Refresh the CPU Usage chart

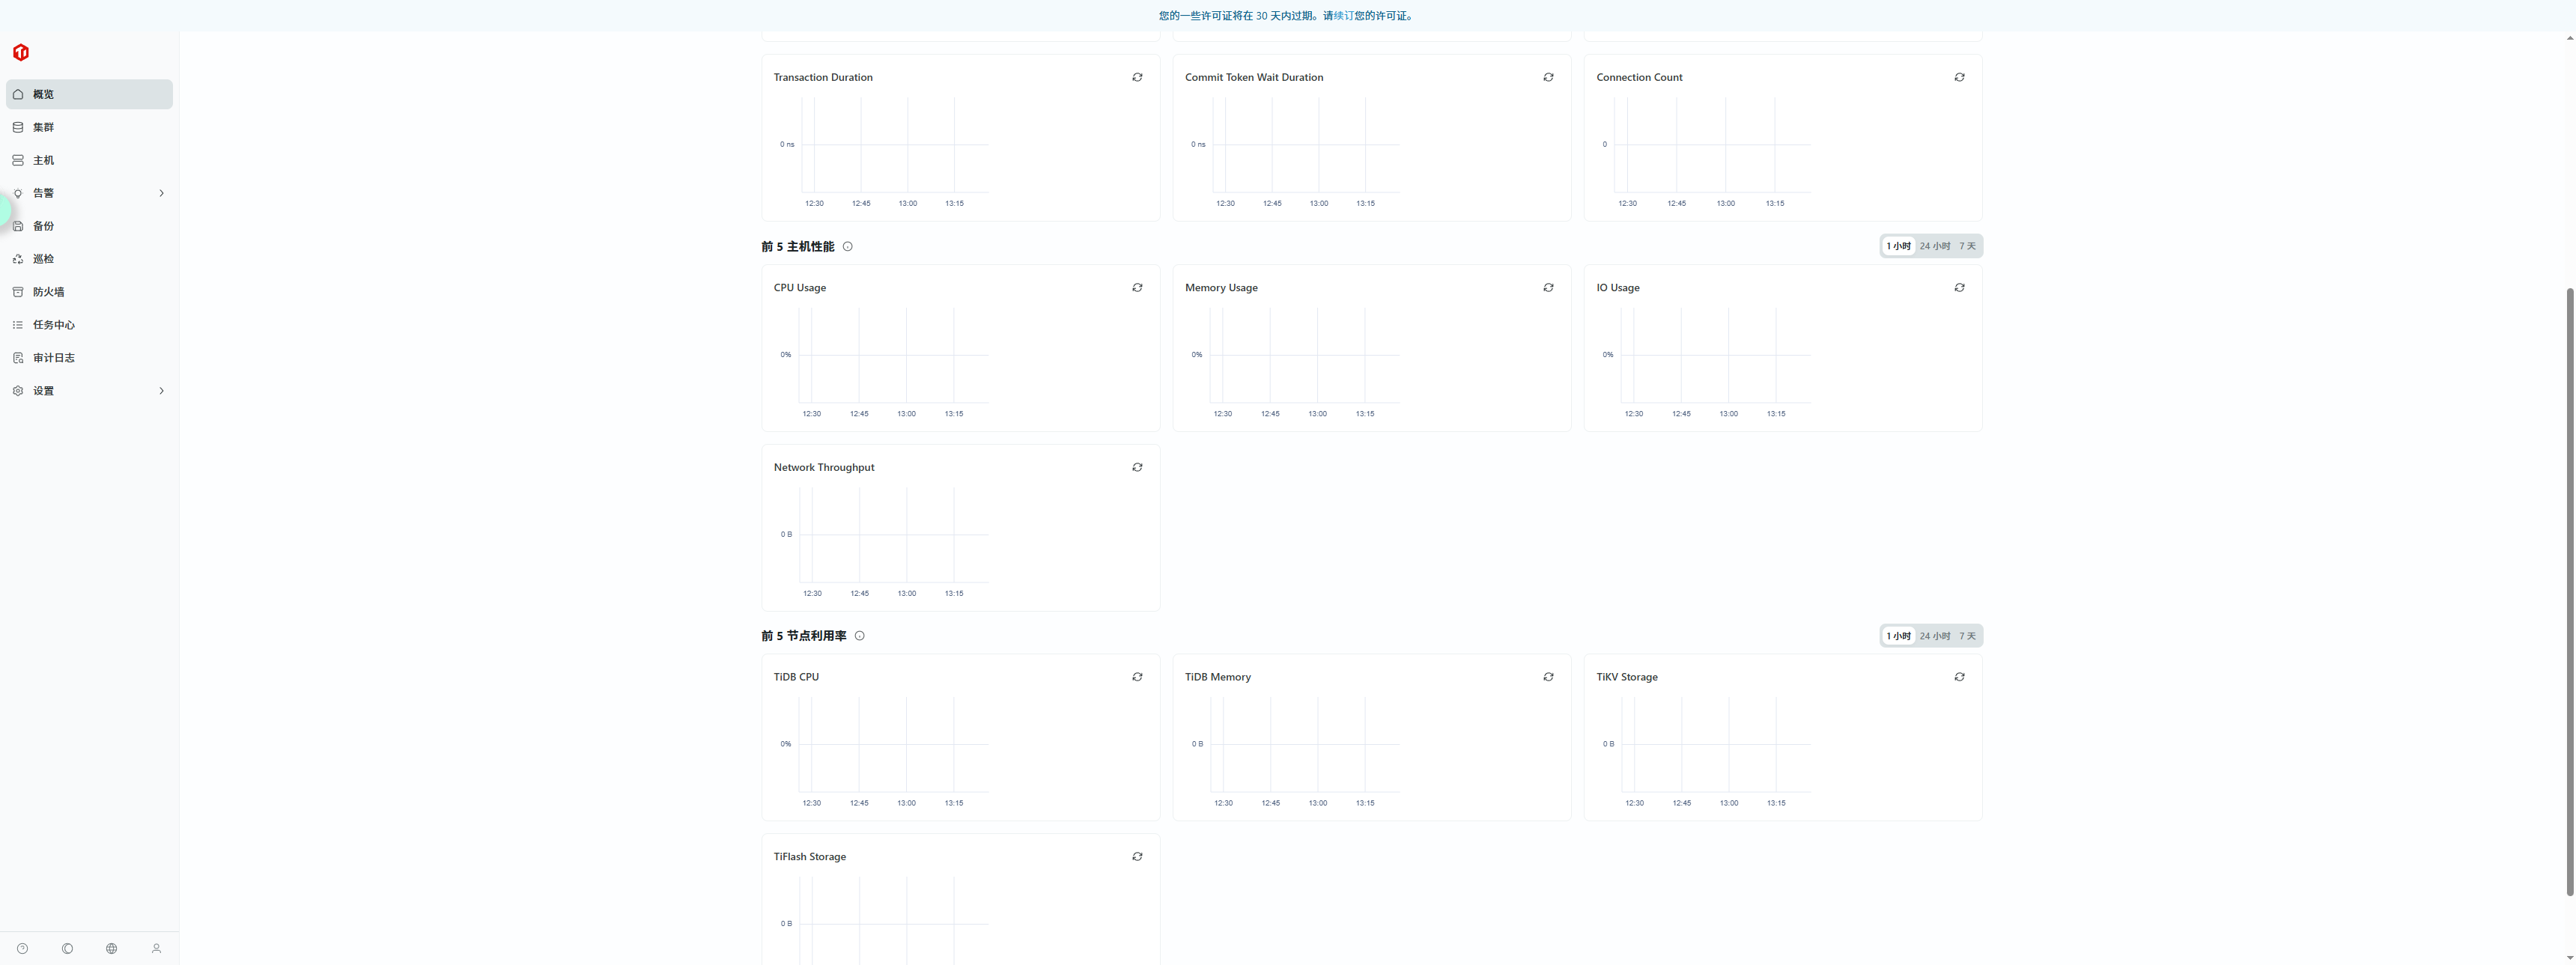click(1137, 288)
